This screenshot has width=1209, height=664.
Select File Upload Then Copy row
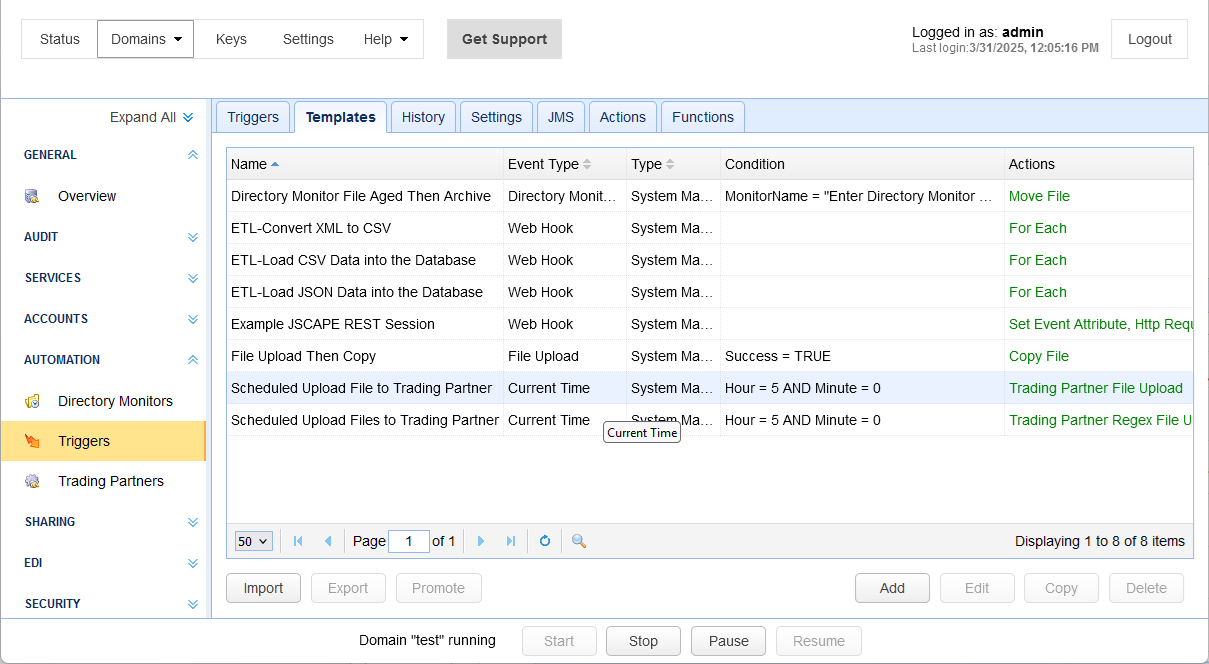pos(710,356)
